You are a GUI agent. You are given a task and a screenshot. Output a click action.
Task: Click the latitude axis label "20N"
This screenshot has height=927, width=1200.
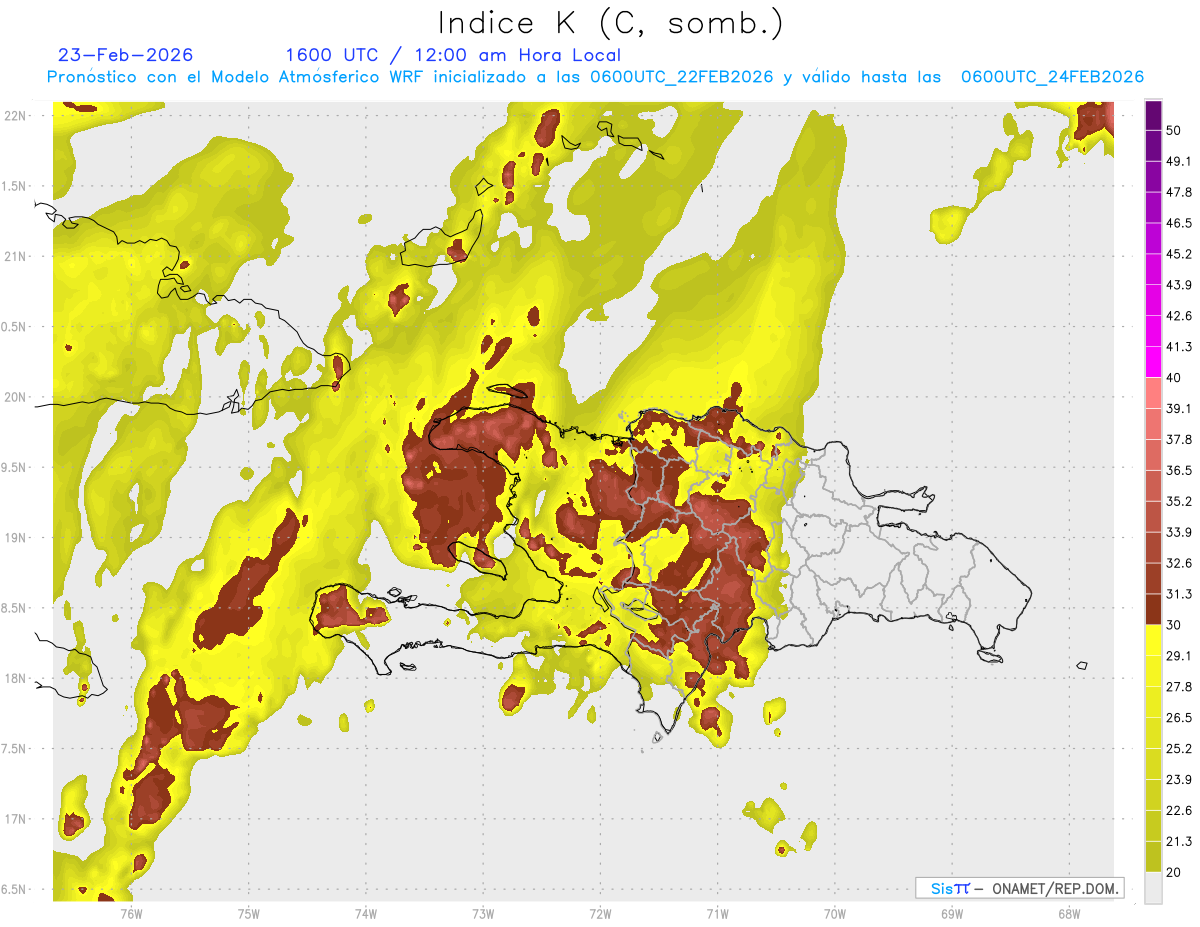coord(15,397)
